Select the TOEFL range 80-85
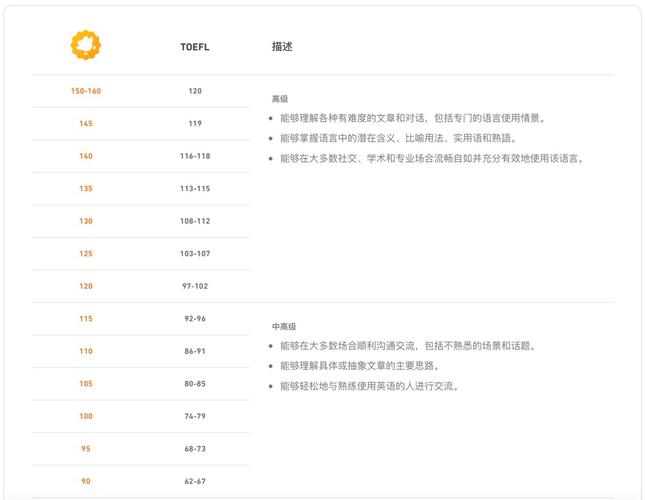 [x=195, y=383]
